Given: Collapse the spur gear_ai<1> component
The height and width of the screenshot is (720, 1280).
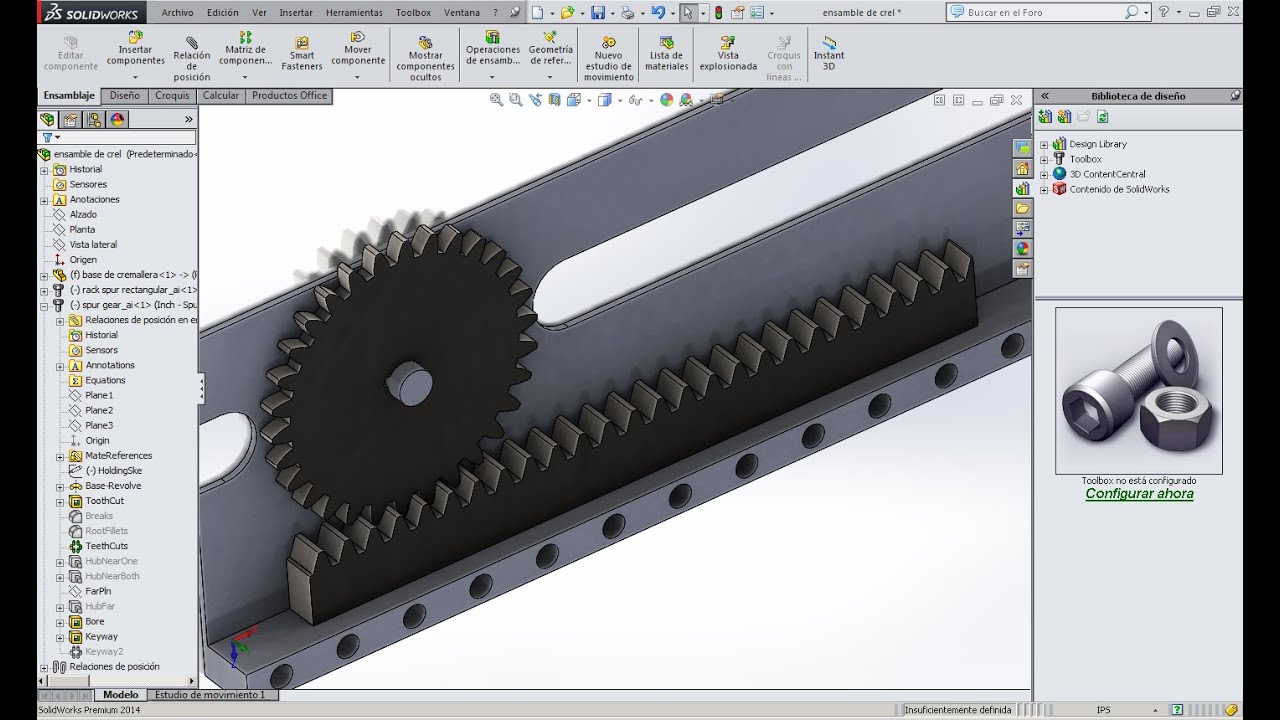Looking at the screenshot, I should [x=44, y=305].
